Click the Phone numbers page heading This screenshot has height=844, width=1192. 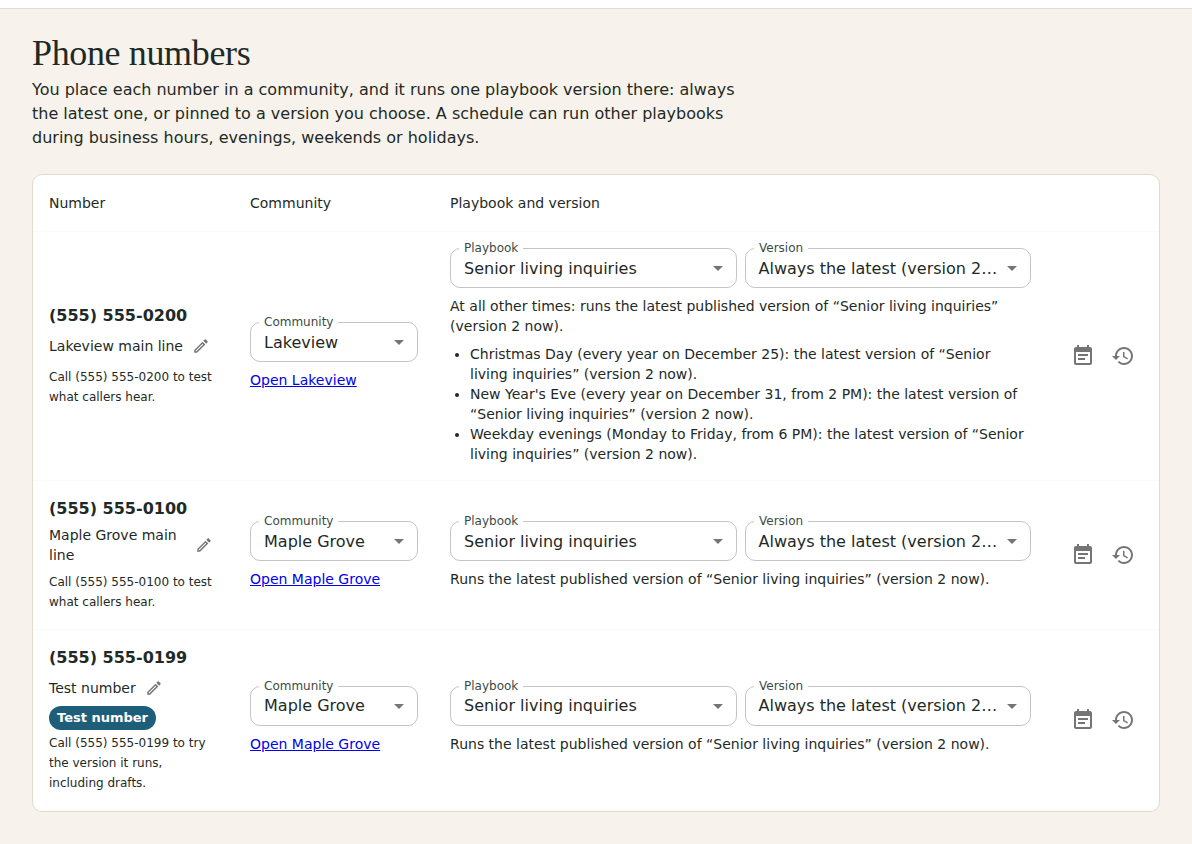[x=141, y=53]
